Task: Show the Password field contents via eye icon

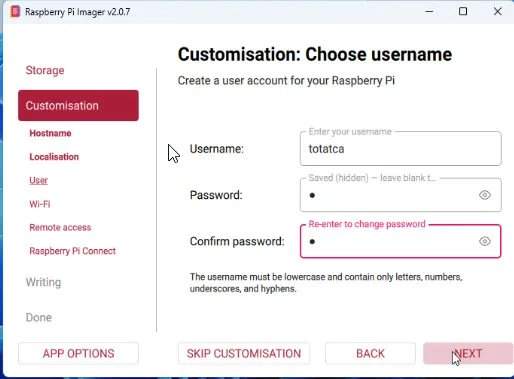Action: pos(485,195)
